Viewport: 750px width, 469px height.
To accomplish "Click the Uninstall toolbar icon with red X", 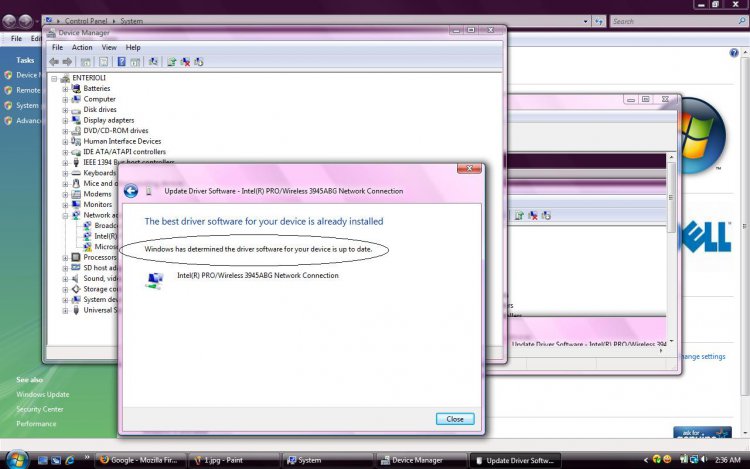I will (x=185, y=62).
